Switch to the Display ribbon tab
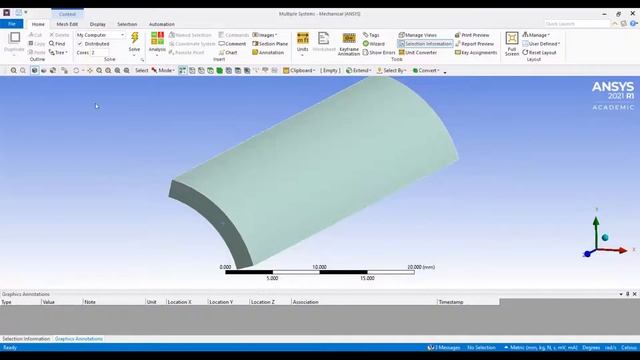Image resolution: width=640 pixels, height=360 pixels. tap(98, 24)
